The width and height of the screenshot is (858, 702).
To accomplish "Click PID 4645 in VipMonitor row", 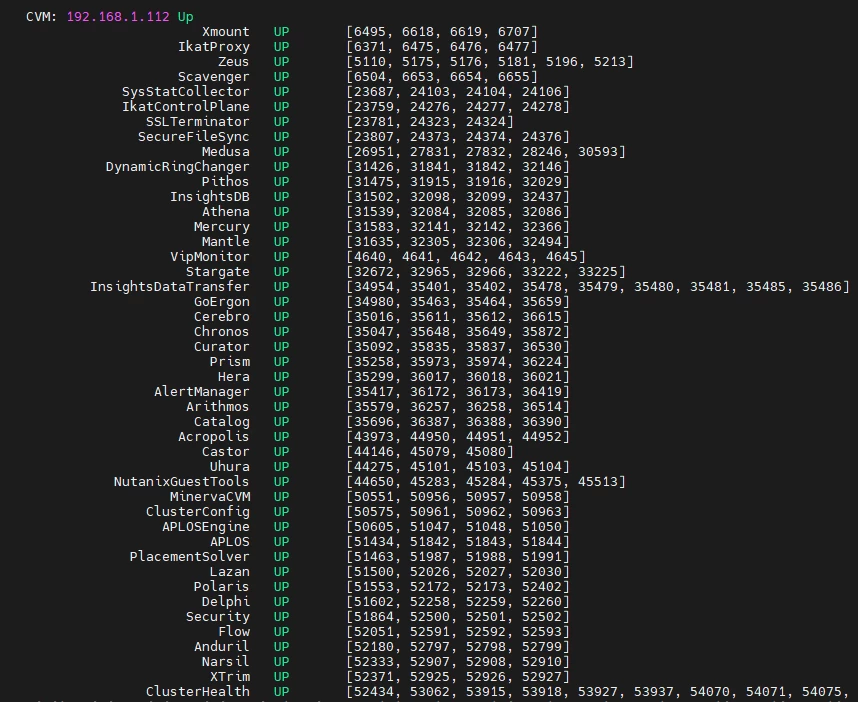I will [x=561, y=257].
